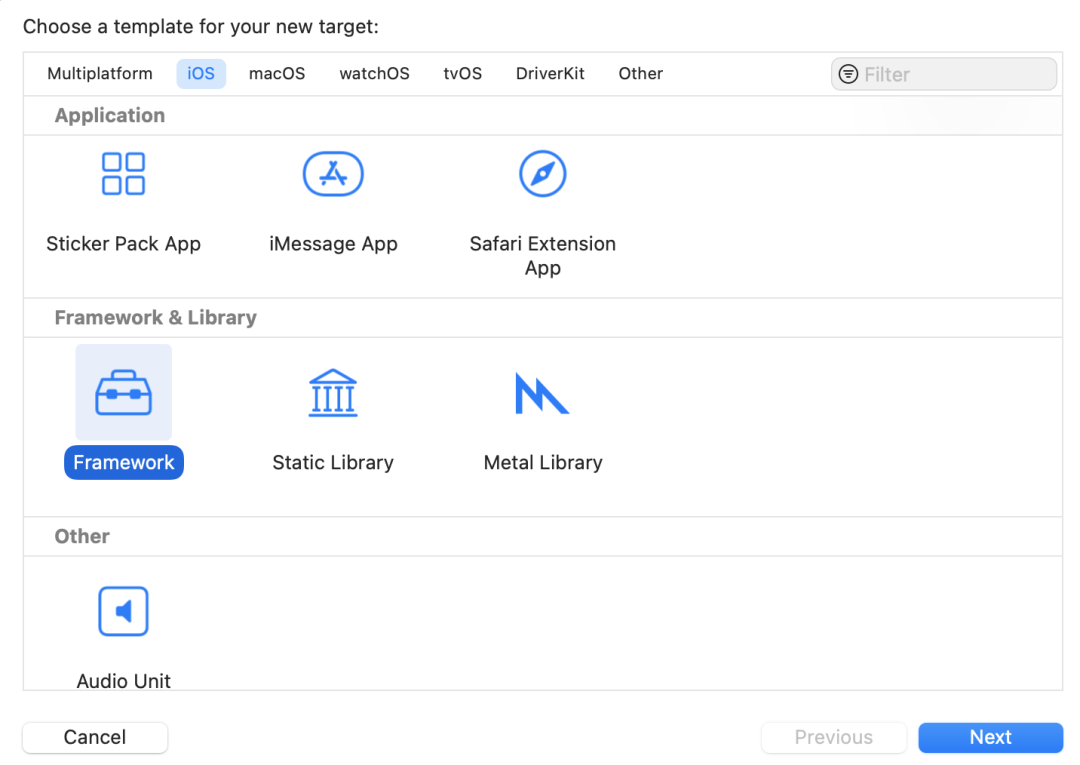The image size is (1080, 765).
Task: Switch to the watchOS tab
Action: pyautogui.click(x=375, y=74)
